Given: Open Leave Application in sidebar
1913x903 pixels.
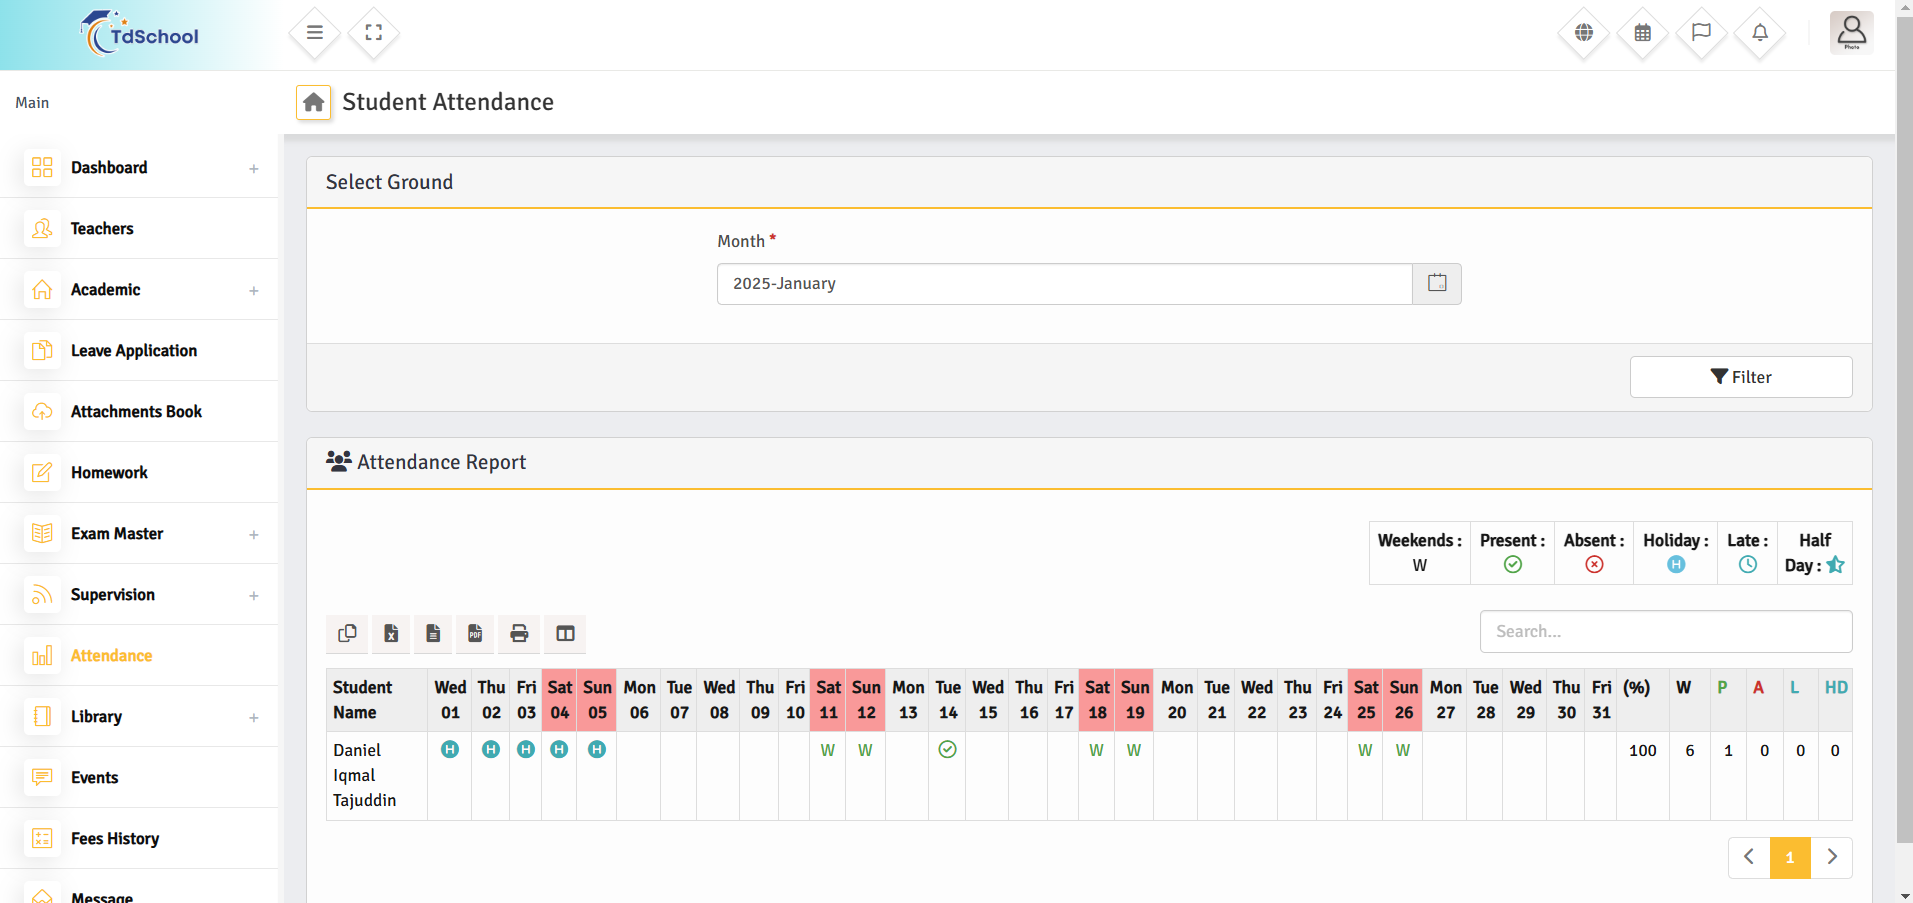Looking at the screenshot, I should tap(134, 351).
